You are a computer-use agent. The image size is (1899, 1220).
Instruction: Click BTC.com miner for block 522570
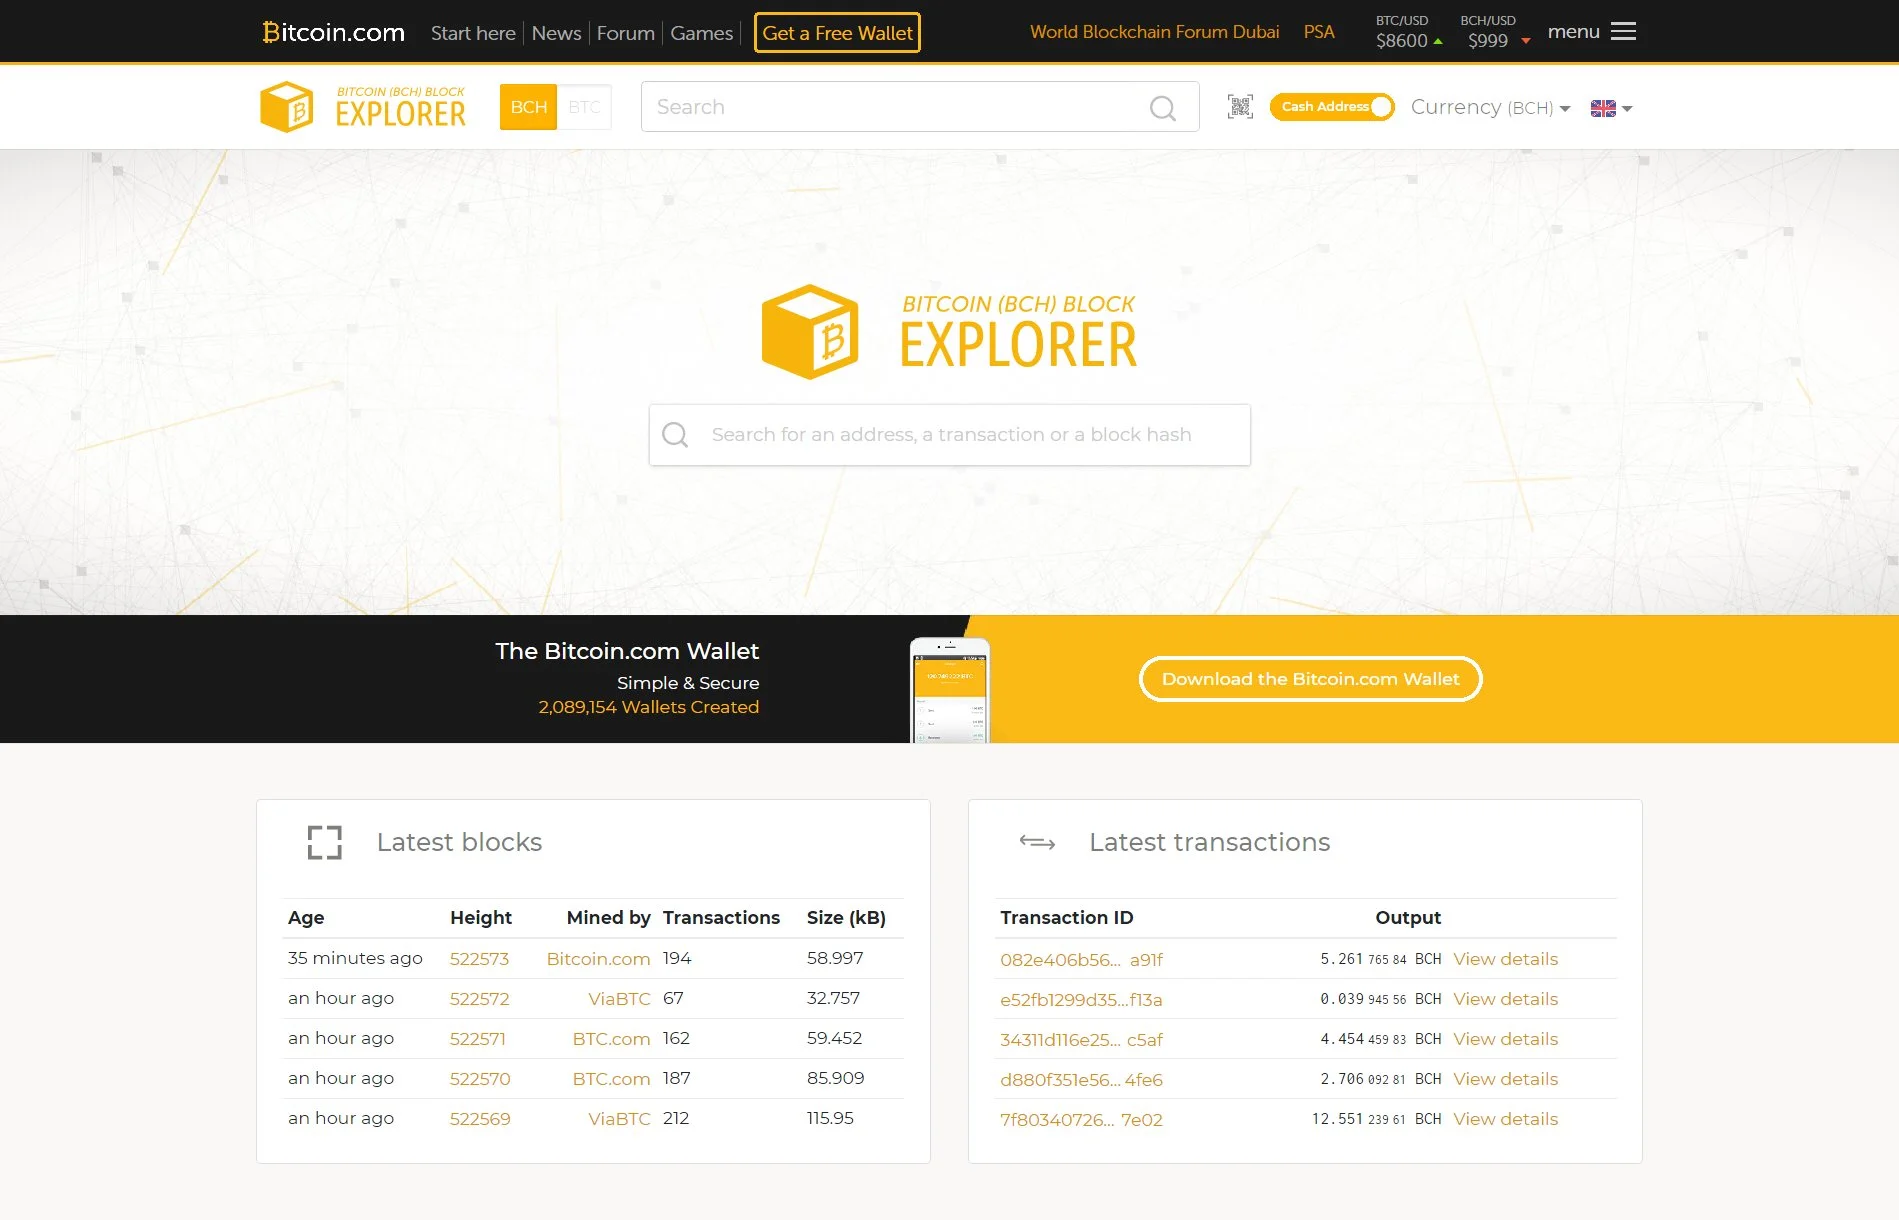tap(611, 1079)
